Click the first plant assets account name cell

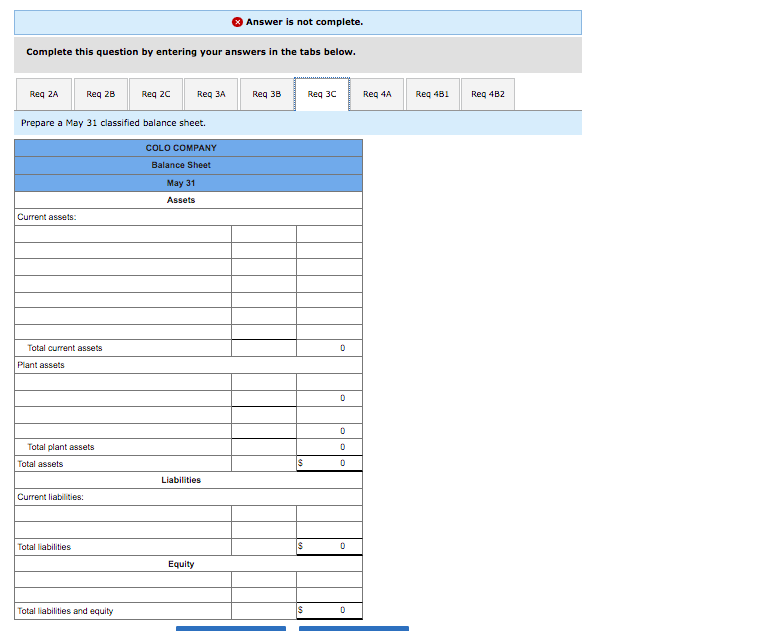click(123, 382)
